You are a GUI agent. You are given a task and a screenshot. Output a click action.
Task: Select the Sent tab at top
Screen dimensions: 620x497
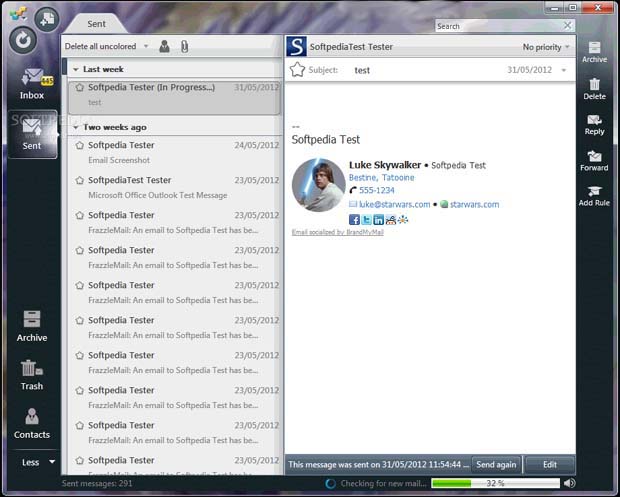[x=96, y=24]
